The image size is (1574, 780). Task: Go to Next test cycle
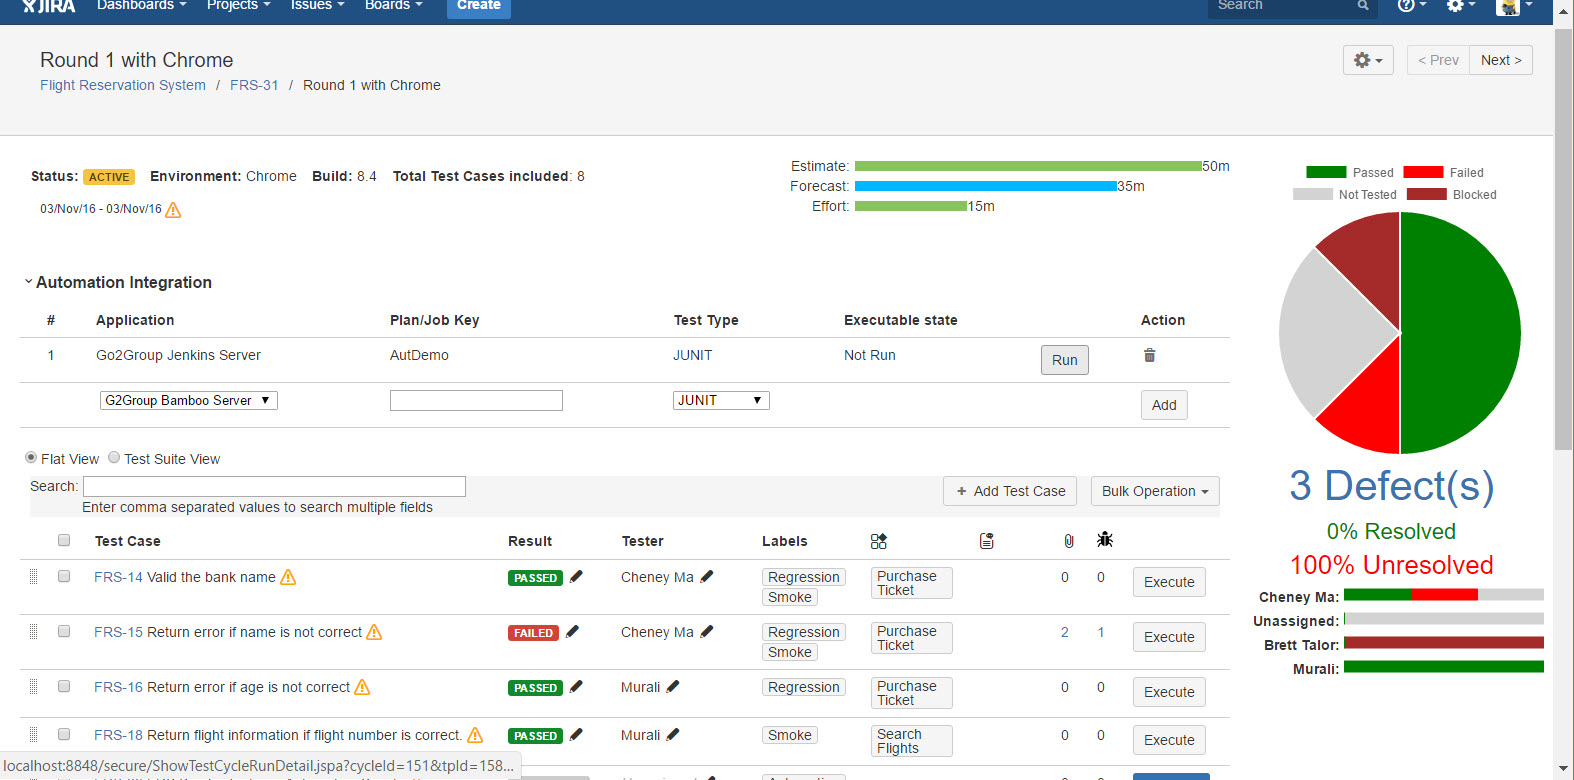(x=1501, y=60)
